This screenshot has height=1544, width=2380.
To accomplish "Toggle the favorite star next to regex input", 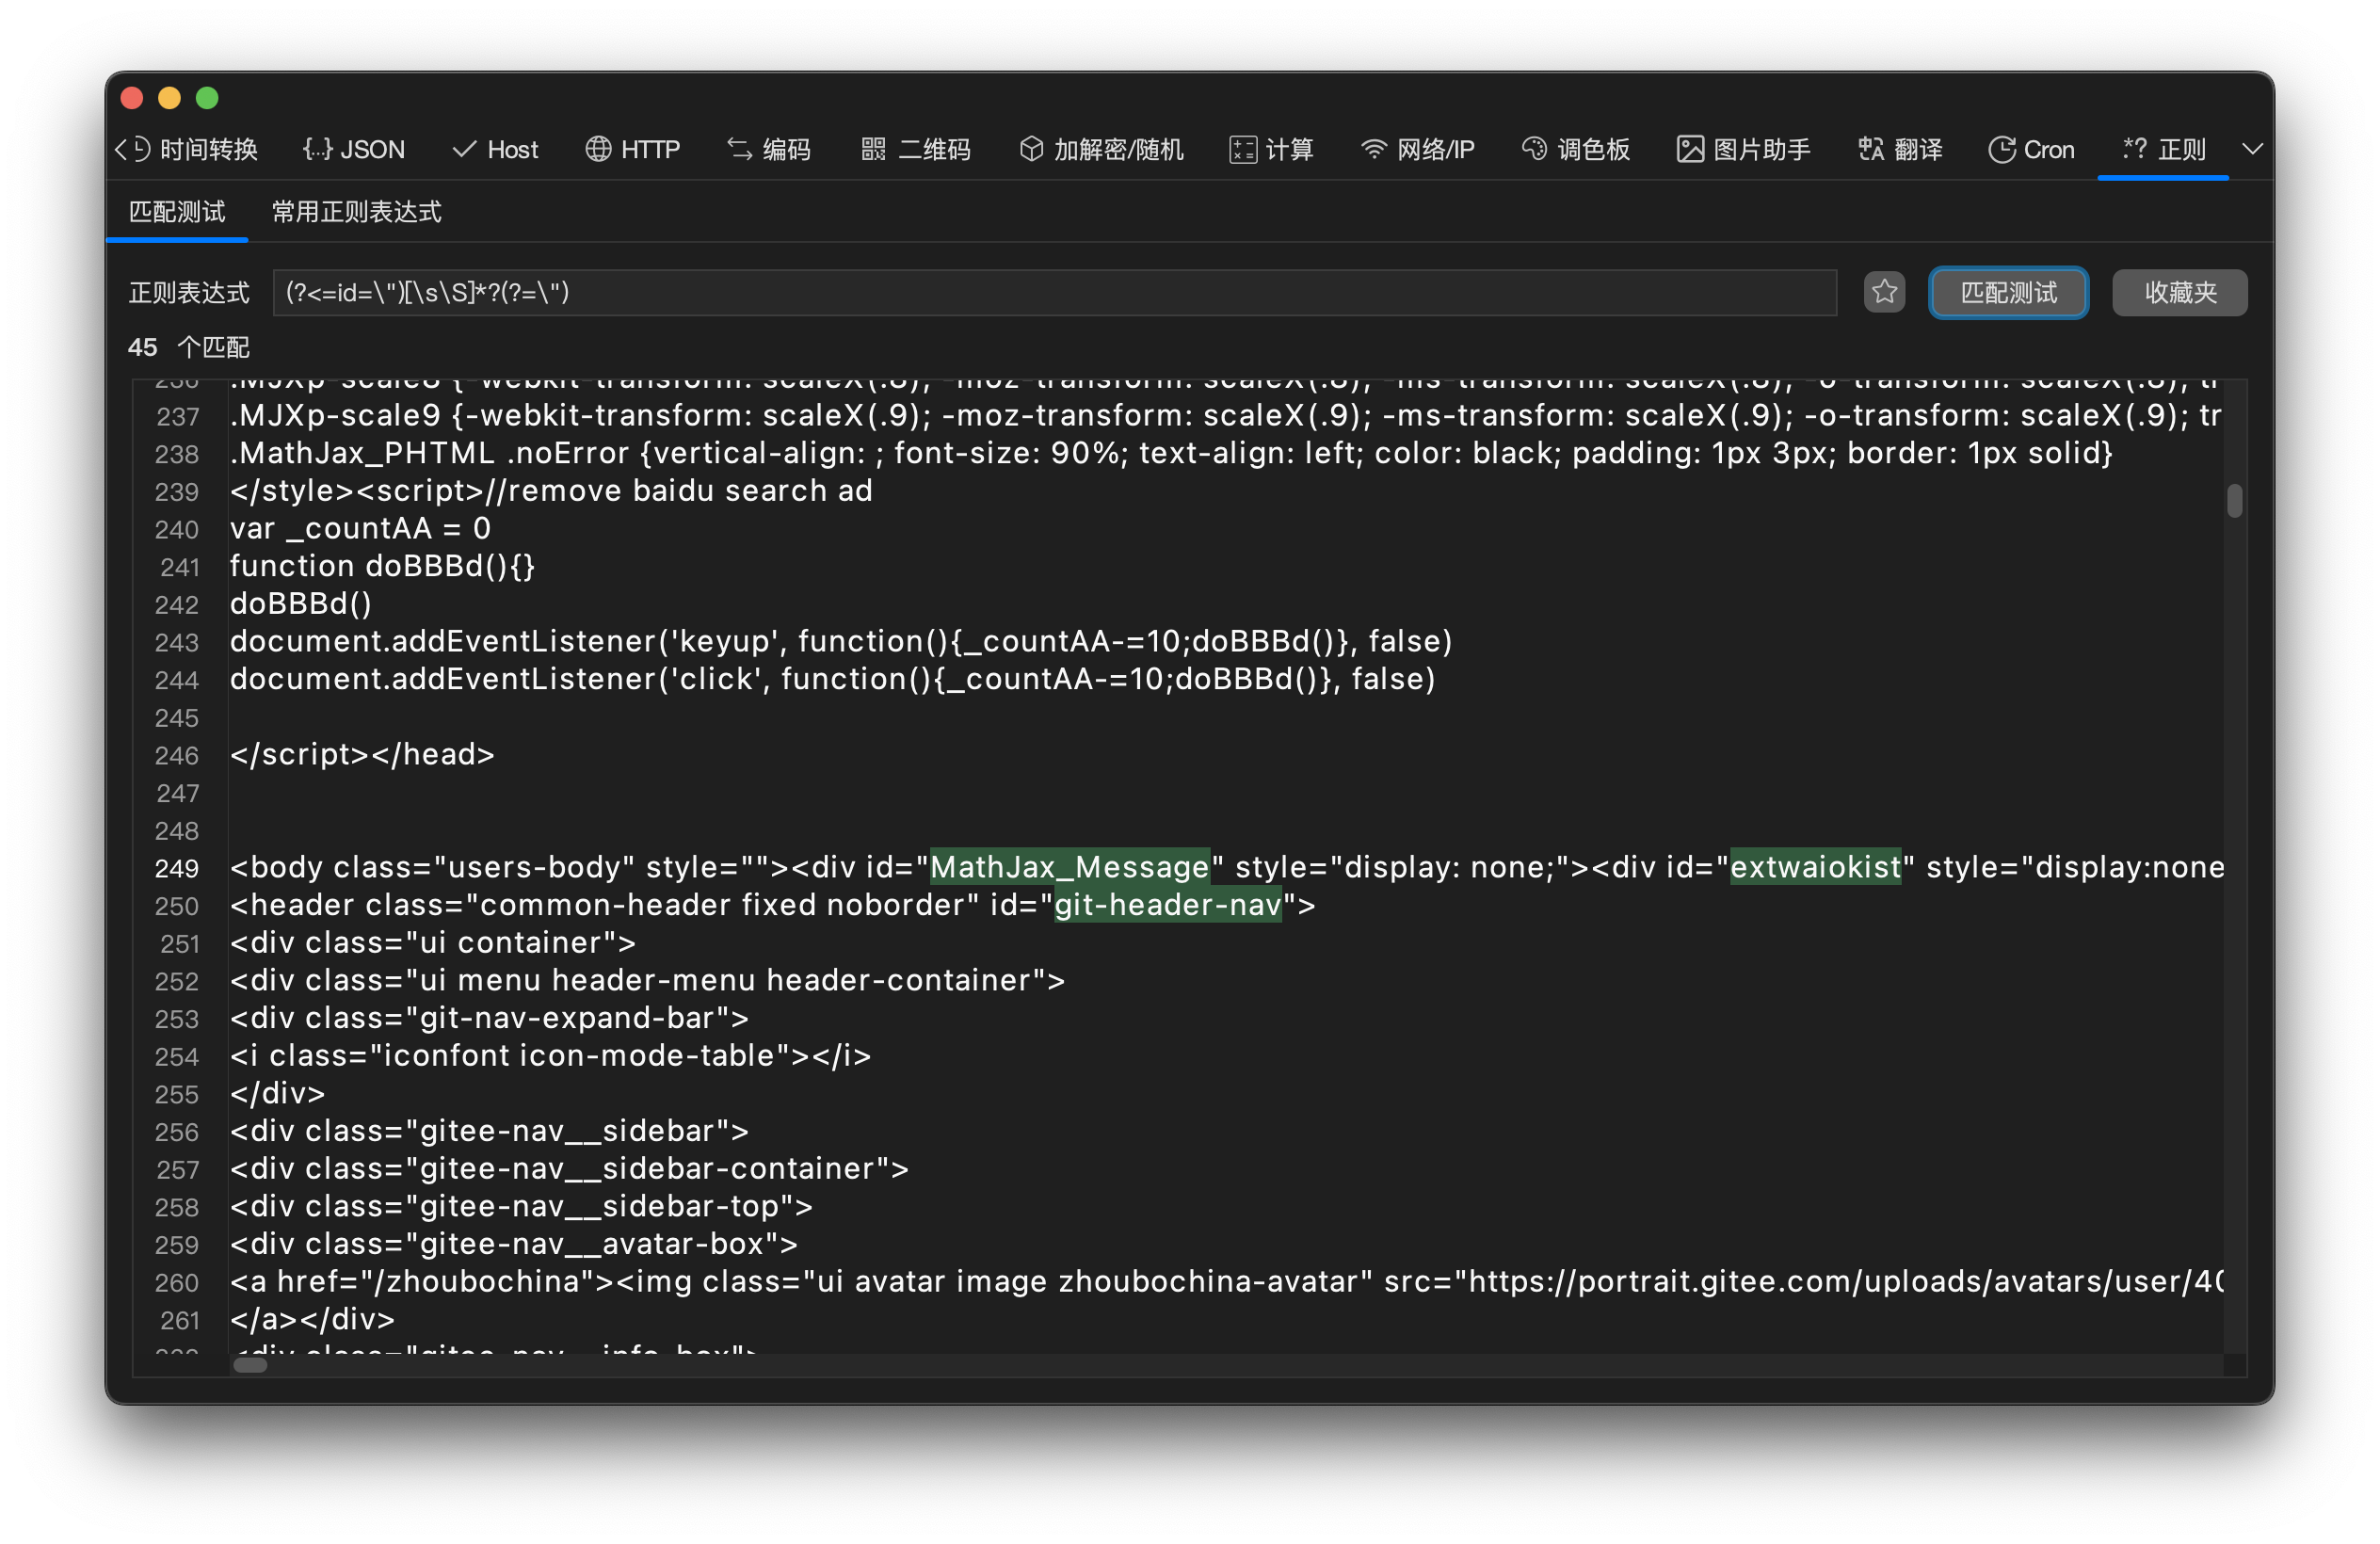I will (1884, 292).
